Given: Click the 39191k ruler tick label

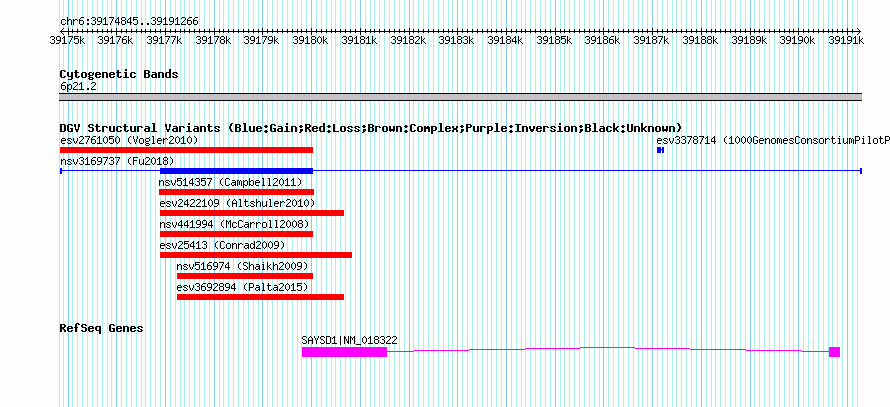Looking at the screenshot, I should pyautogui.click(x=846, y=40).
